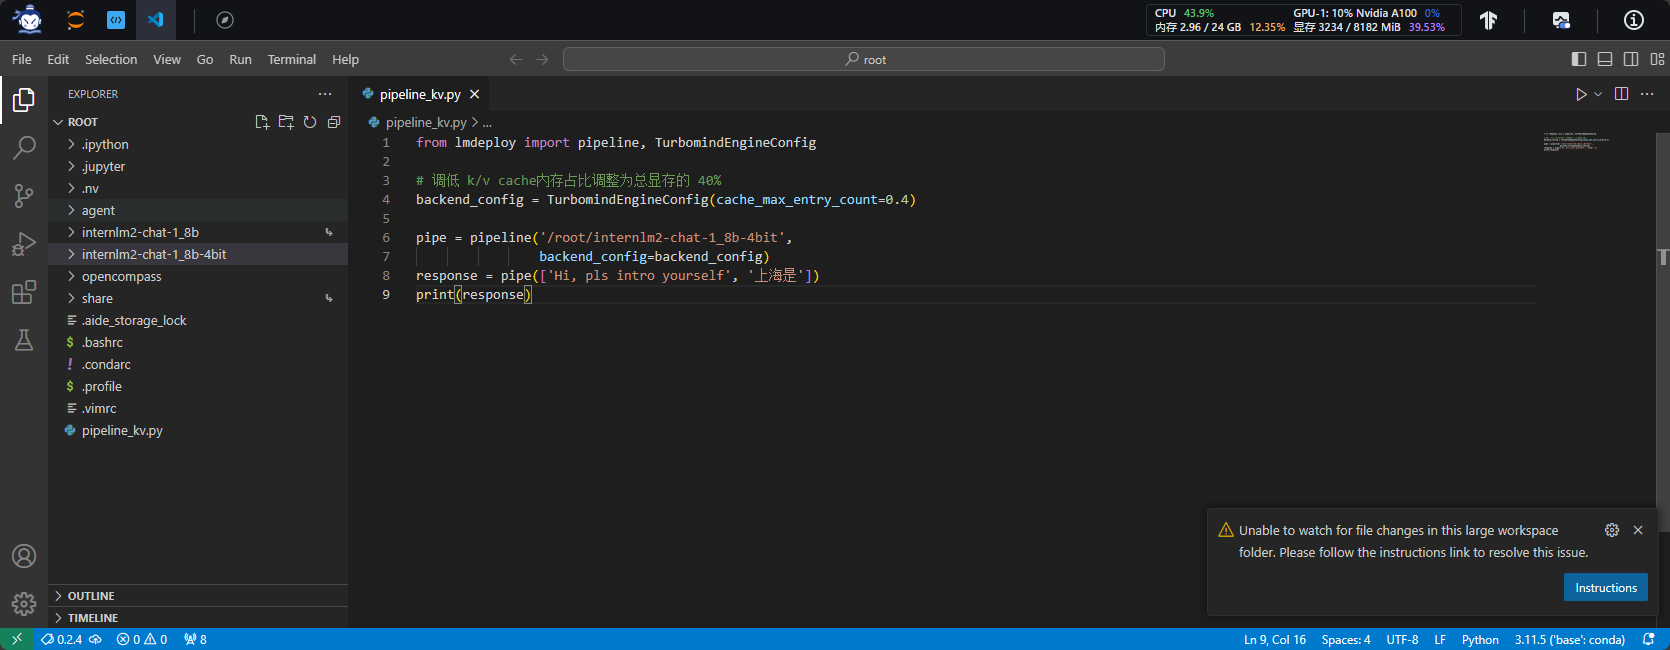Image resolution: width=1670 pixels, height=650 pixels.
Task: Click the Instructions button in notification
Action: [x=1605, y=588]
